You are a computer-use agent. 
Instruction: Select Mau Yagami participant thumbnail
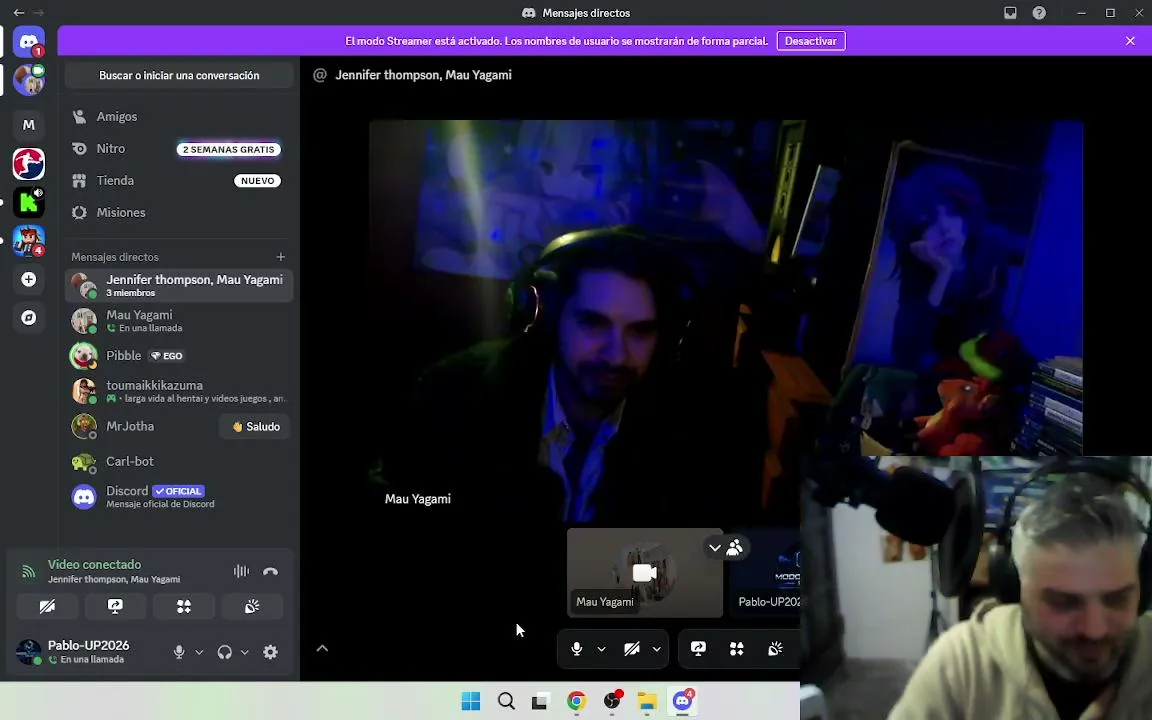coord(644,572)
